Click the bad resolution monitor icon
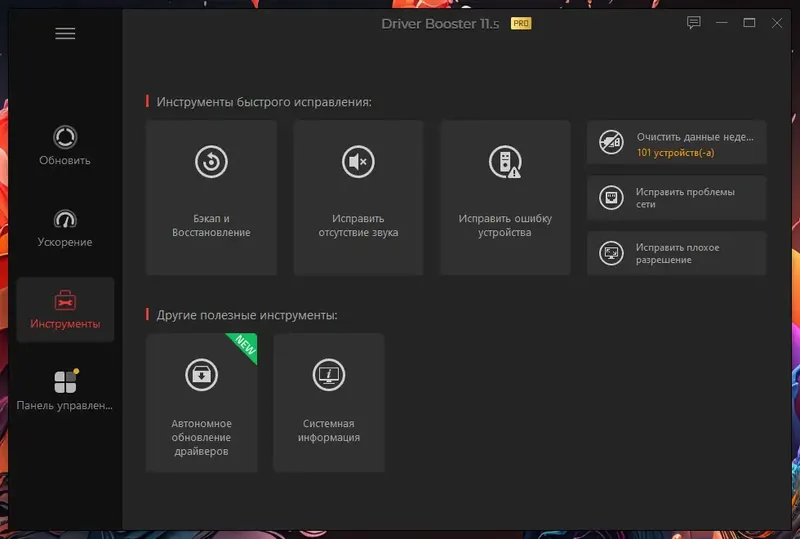This screenshot has width=800, height=539. [x=611, y=253]
